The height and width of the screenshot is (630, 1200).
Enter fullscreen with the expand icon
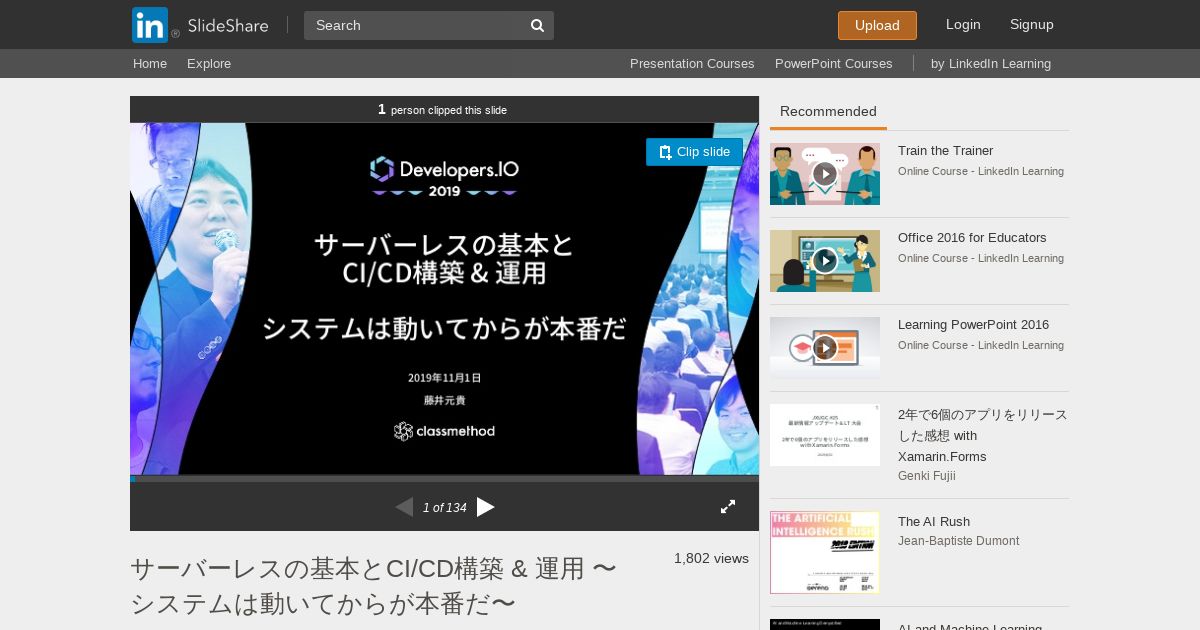pyautogui.click(x=728, y=507)
